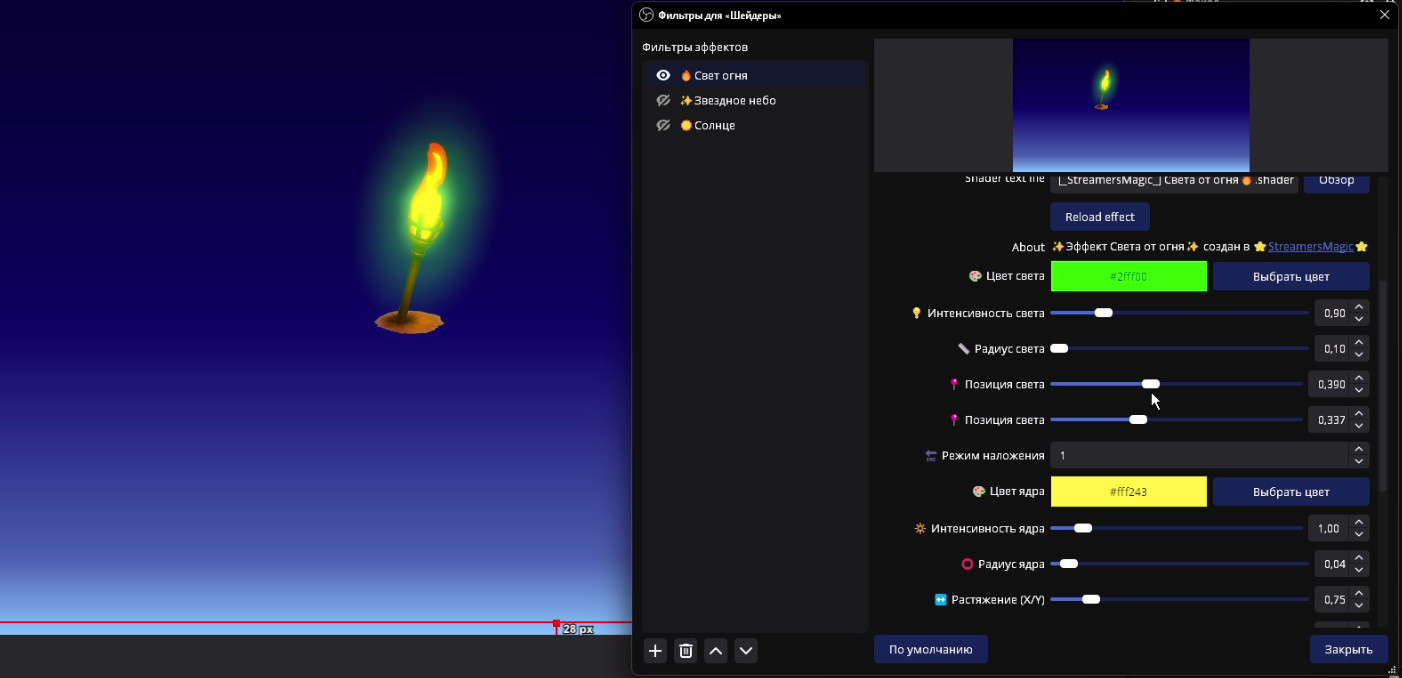
Task: Click the add filter plus icon
Action: (x=655, y=651)
